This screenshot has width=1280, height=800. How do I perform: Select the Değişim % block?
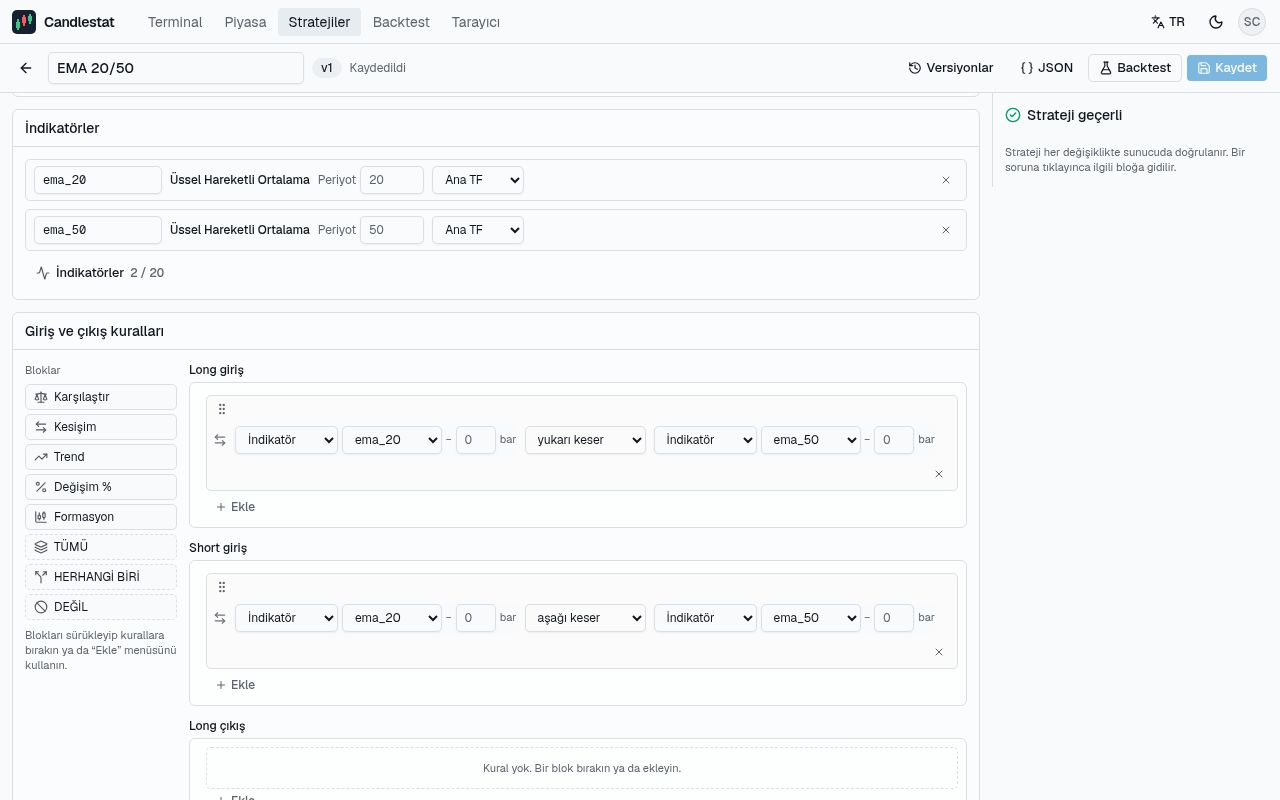tap(101, 487)
